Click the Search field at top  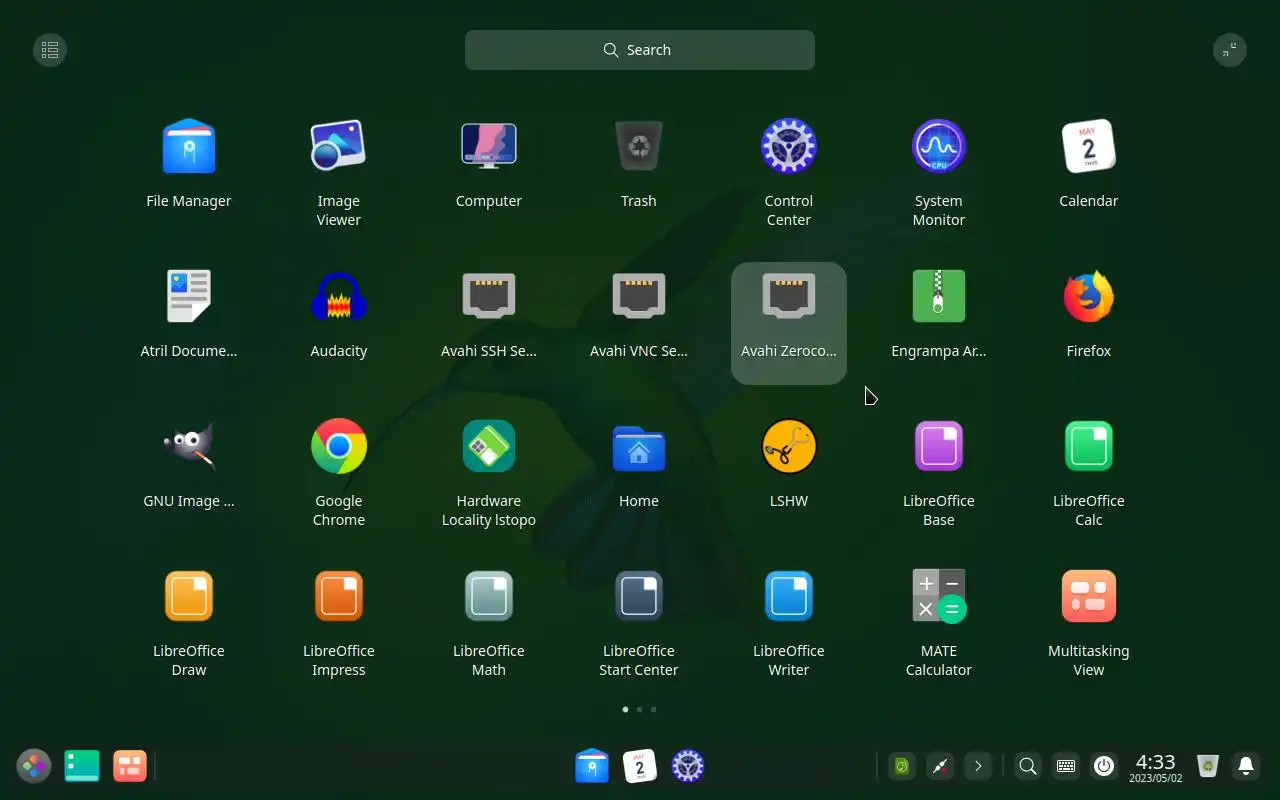pyautogui.click(x=640, y=50)
